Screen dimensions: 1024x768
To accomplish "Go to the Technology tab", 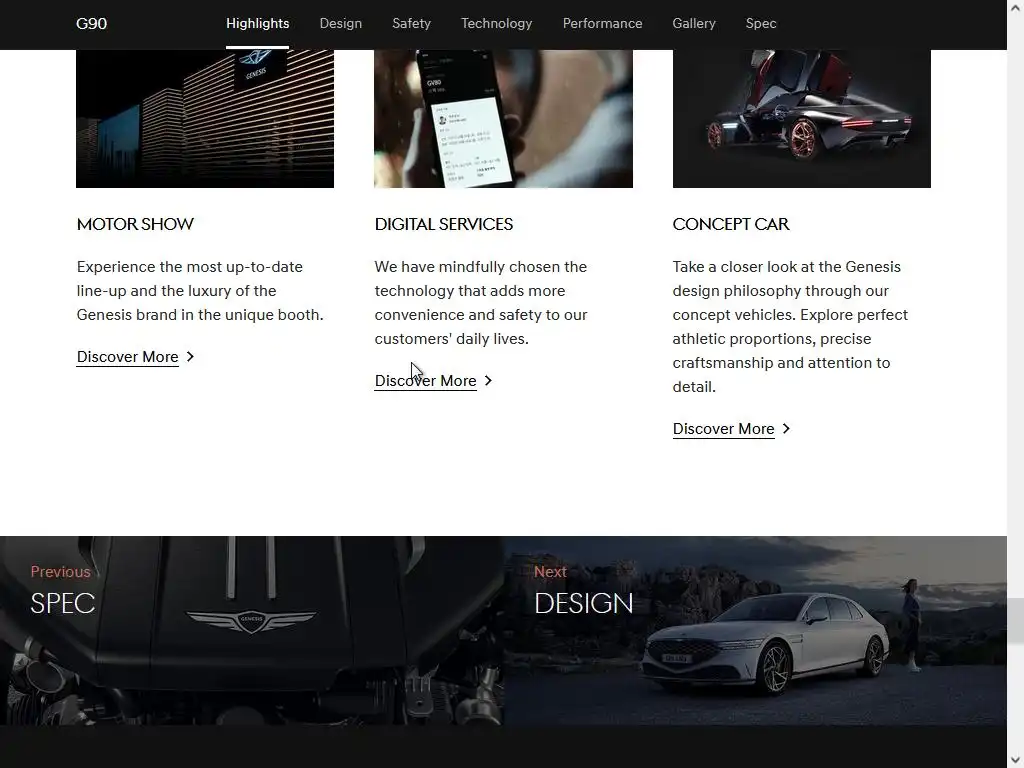I will tap(496, 24).
